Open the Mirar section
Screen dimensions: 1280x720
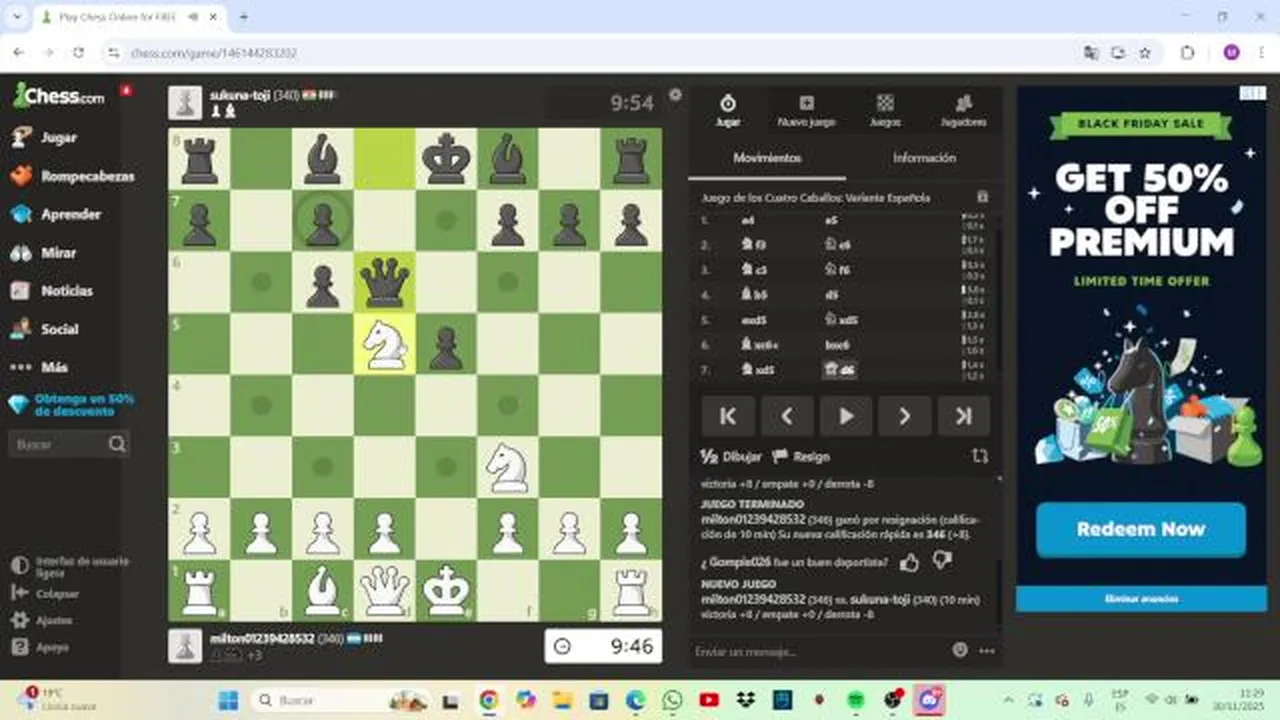tap(45, 253)
